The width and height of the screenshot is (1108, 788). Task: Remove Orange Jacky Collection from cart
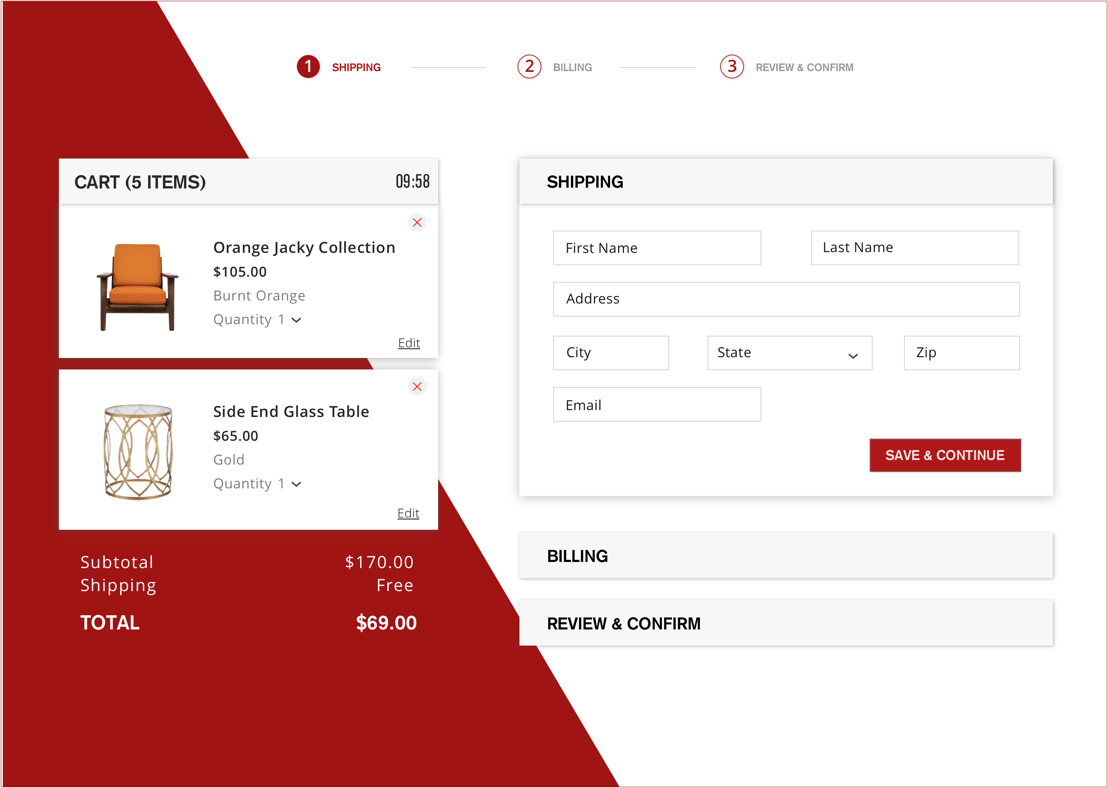pyautogui.click(x=417, y=222)
